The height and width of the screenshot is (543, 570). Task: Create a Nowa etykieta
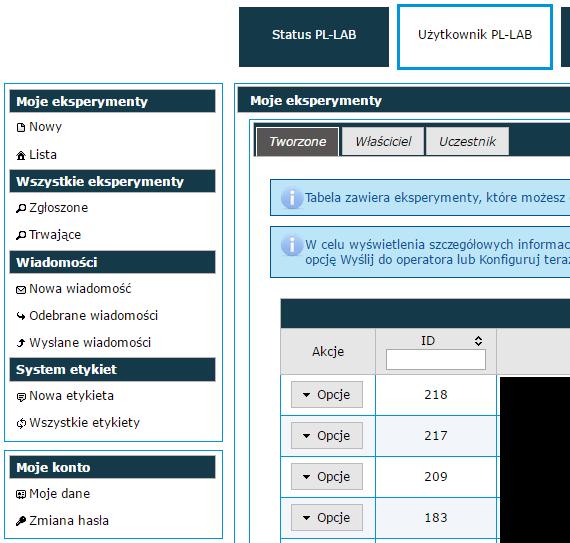point(71,396)
